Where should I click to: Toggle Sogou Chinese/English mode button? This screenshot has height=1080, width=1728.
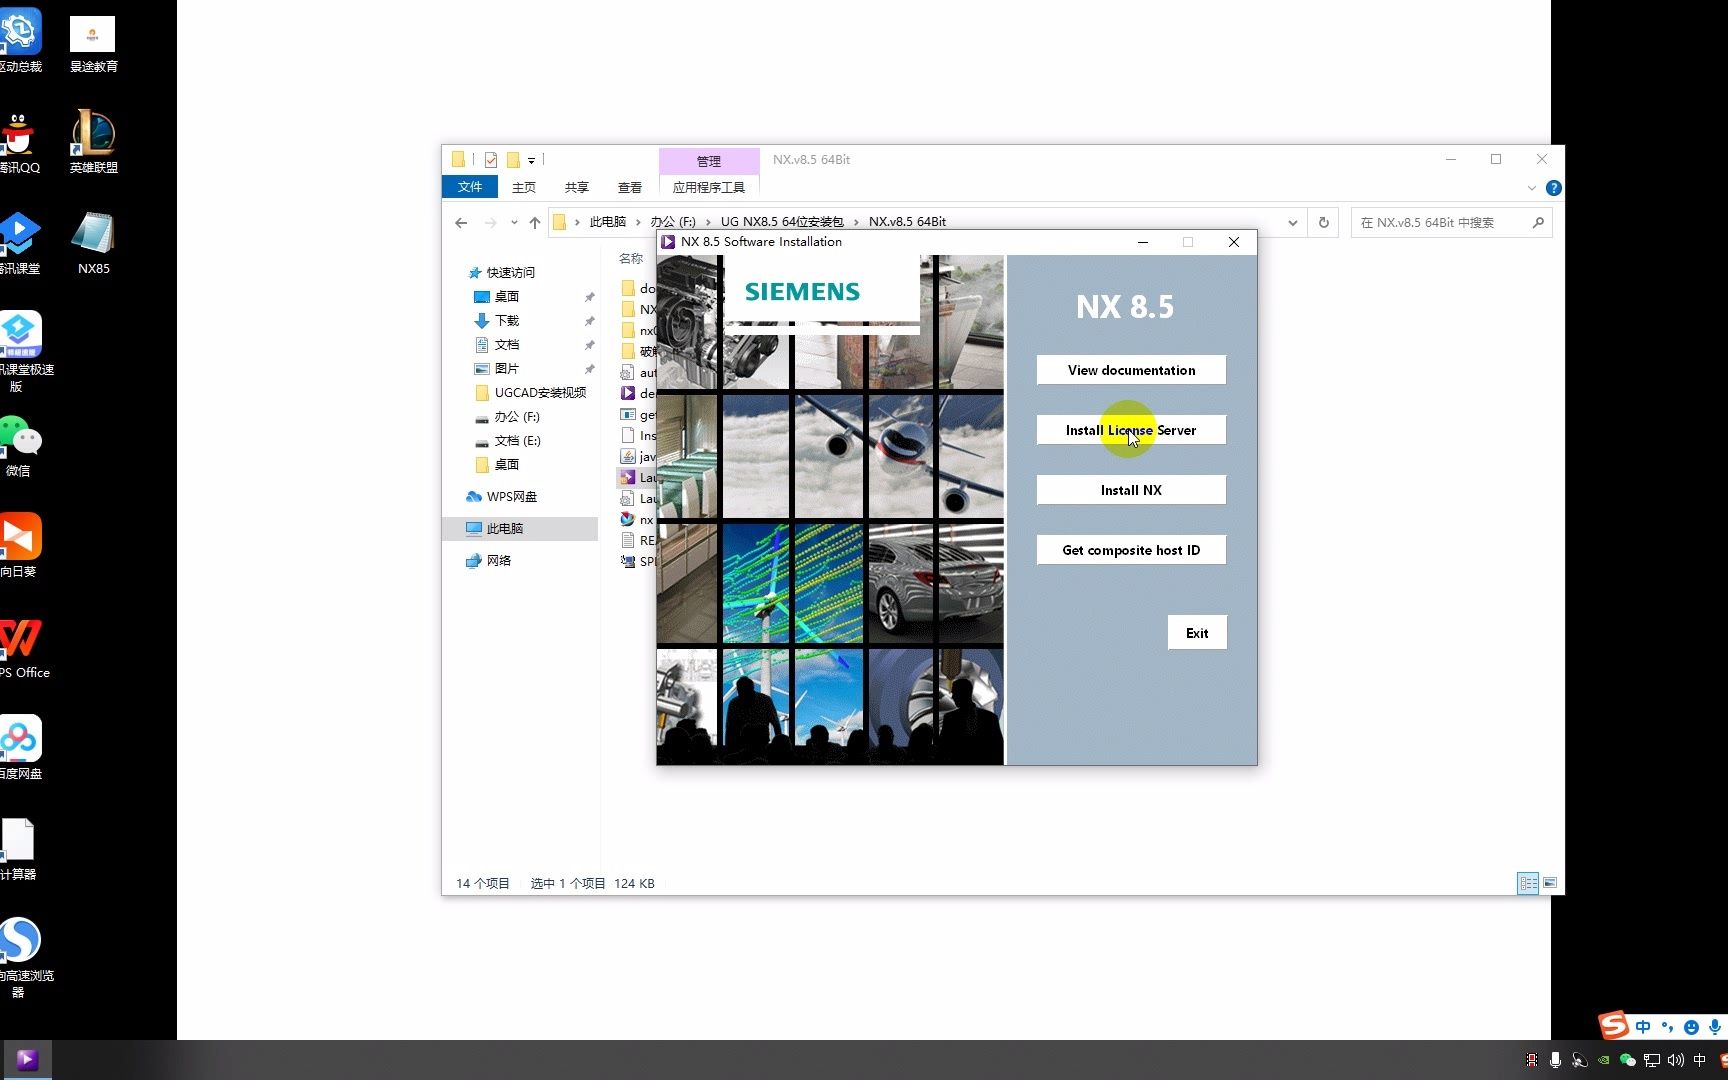click(x=1643, y=1027)
